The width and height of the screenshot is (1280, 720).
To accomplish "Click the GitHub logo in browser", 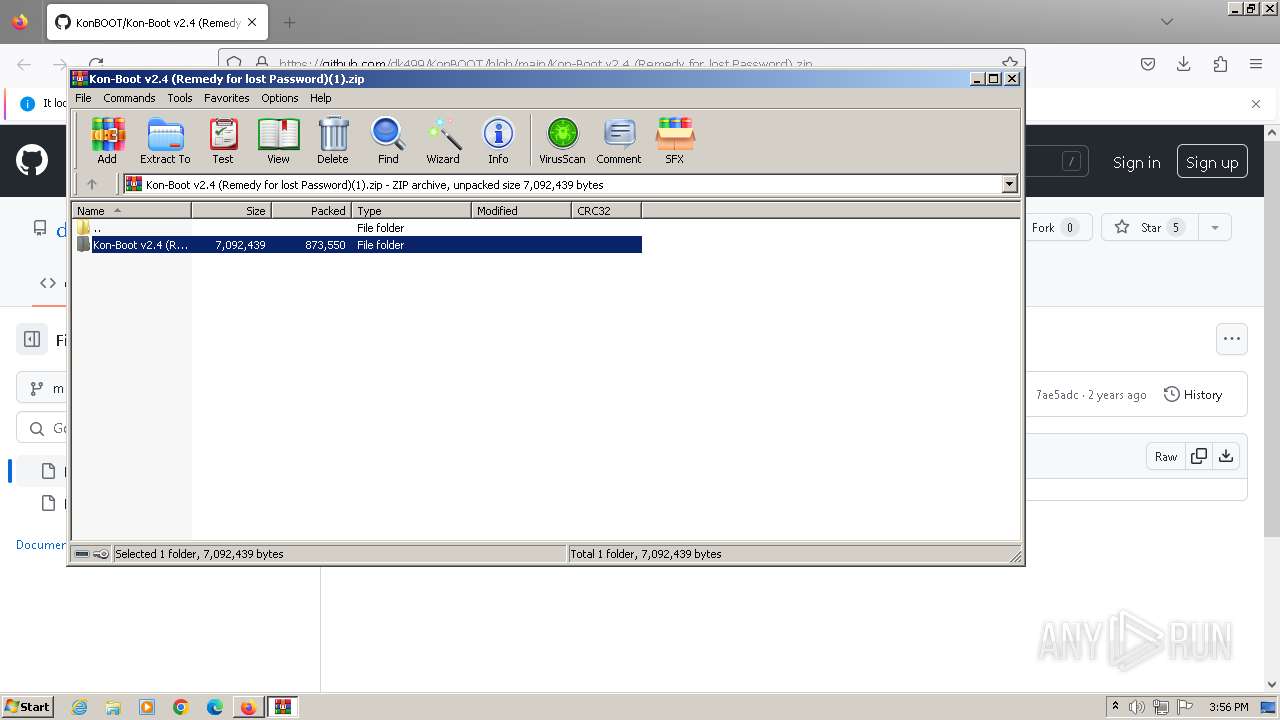I will (x=32, y=160).
